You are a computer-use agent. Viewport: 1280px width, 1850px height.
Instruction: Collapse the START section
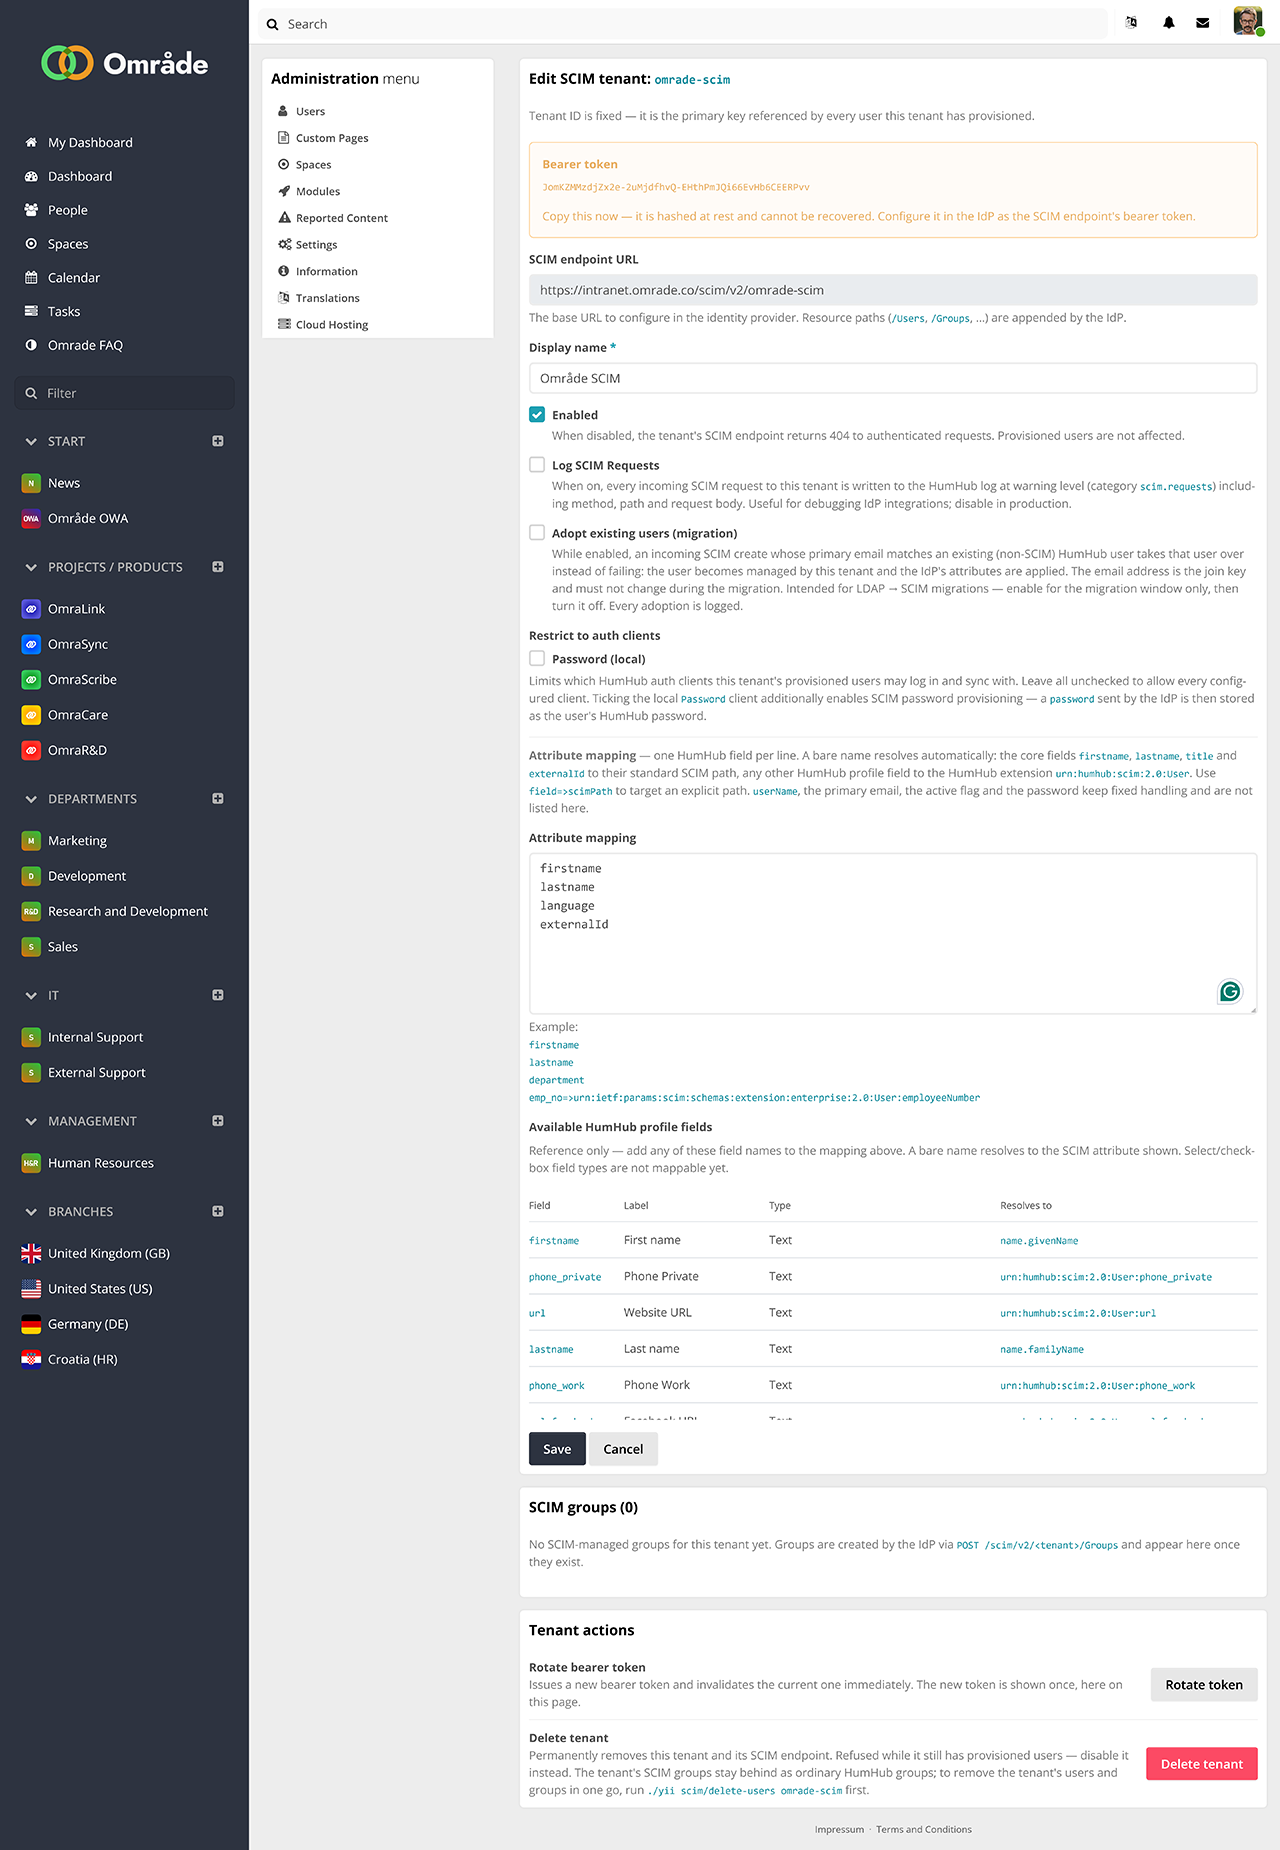click(31, 441)
